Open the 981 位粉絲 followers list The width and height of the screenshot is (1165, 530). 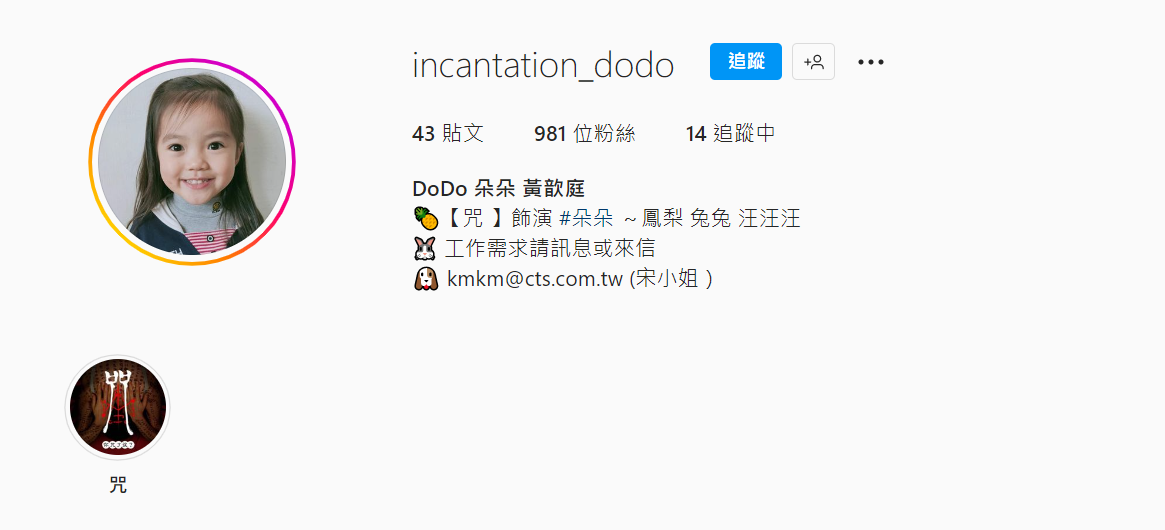click(x=585, y=134)
